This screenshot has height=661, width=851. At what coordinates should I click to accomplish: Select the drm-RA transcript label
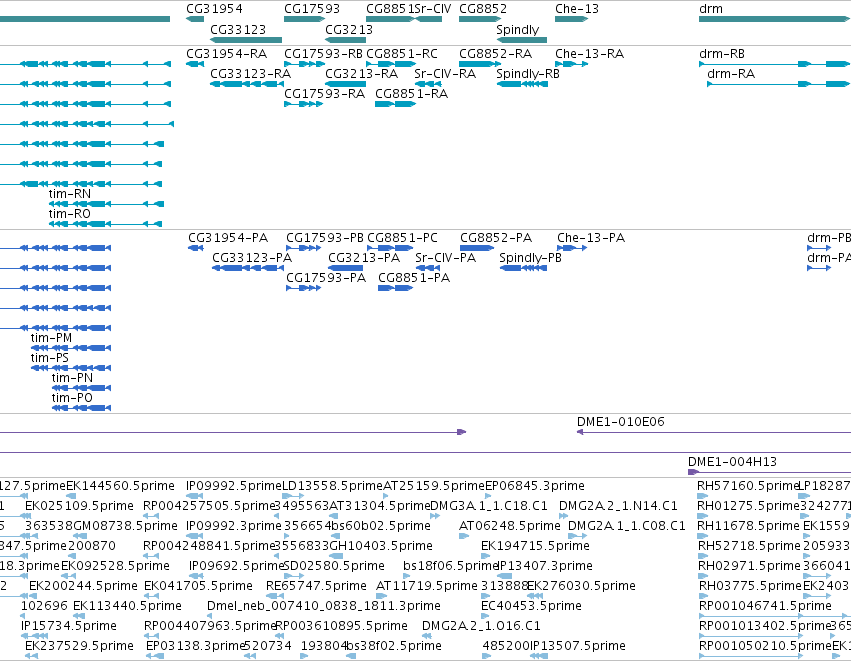click(x=731, y=74)
